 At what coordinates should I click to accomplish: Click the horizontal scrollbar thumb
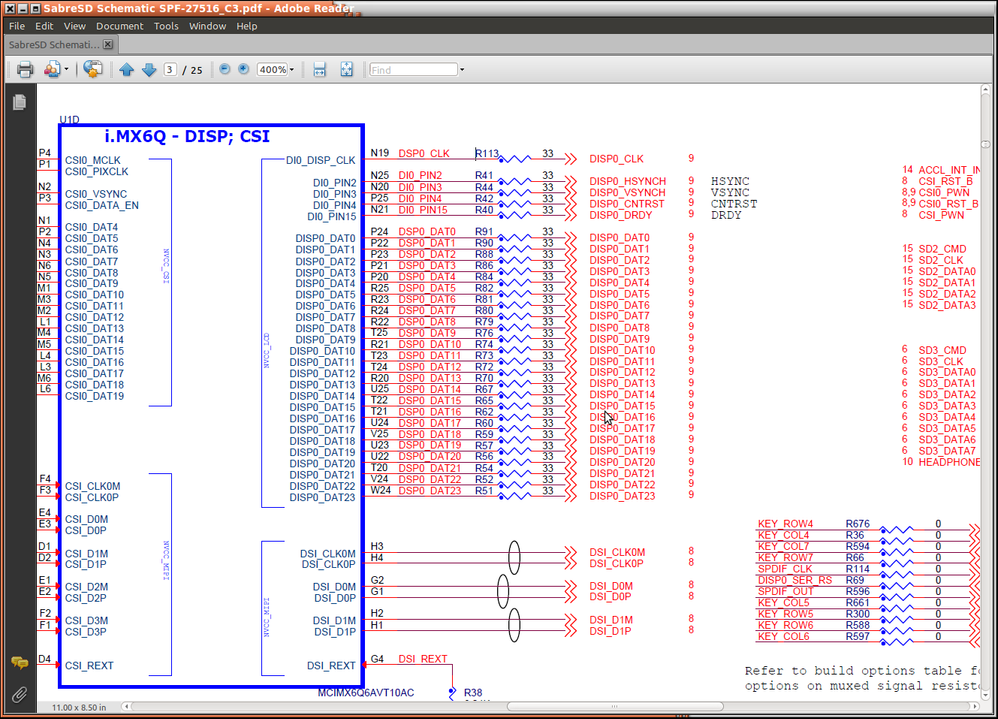615,706
